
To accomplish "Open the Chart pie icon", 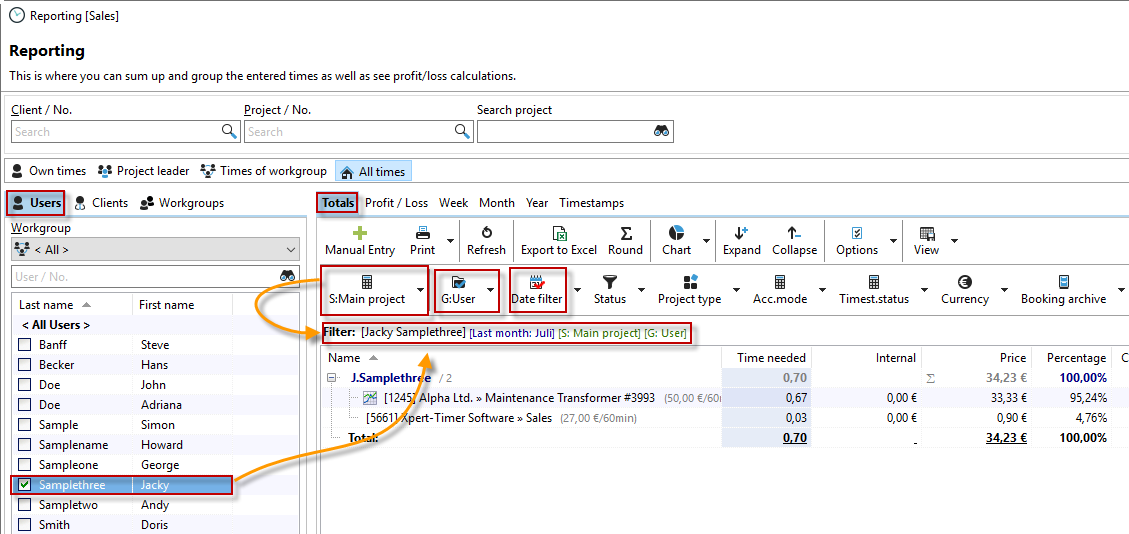I will coord(676,233).
